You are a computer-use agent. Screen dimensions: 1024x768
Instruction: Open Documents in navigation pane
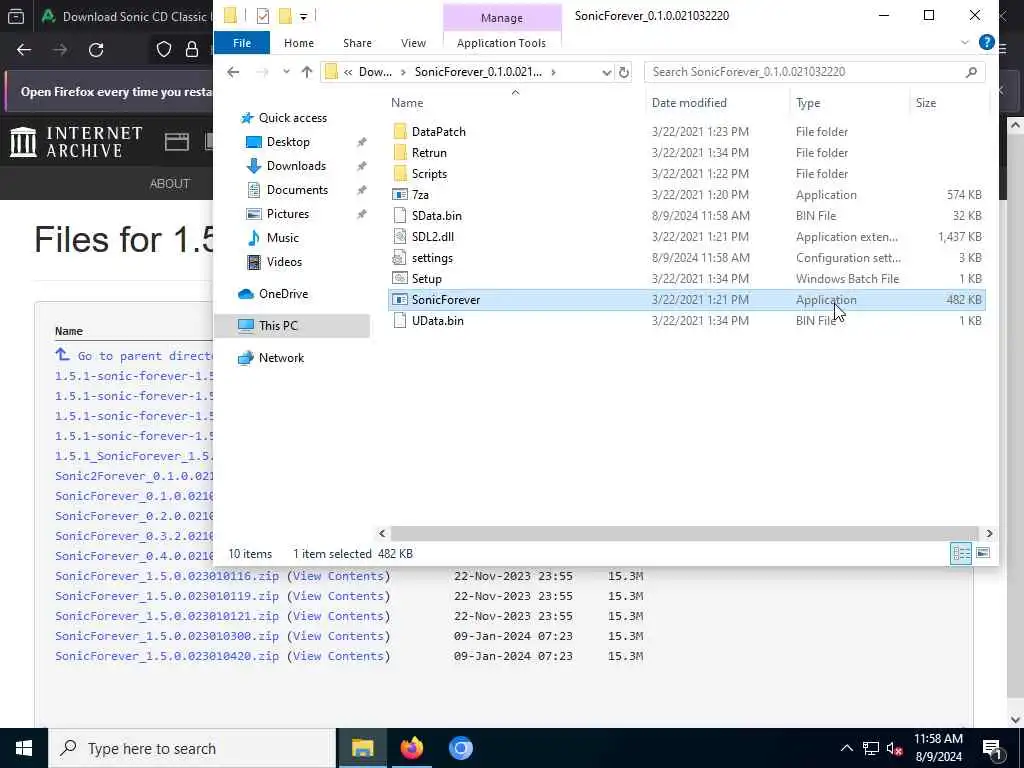297,189
